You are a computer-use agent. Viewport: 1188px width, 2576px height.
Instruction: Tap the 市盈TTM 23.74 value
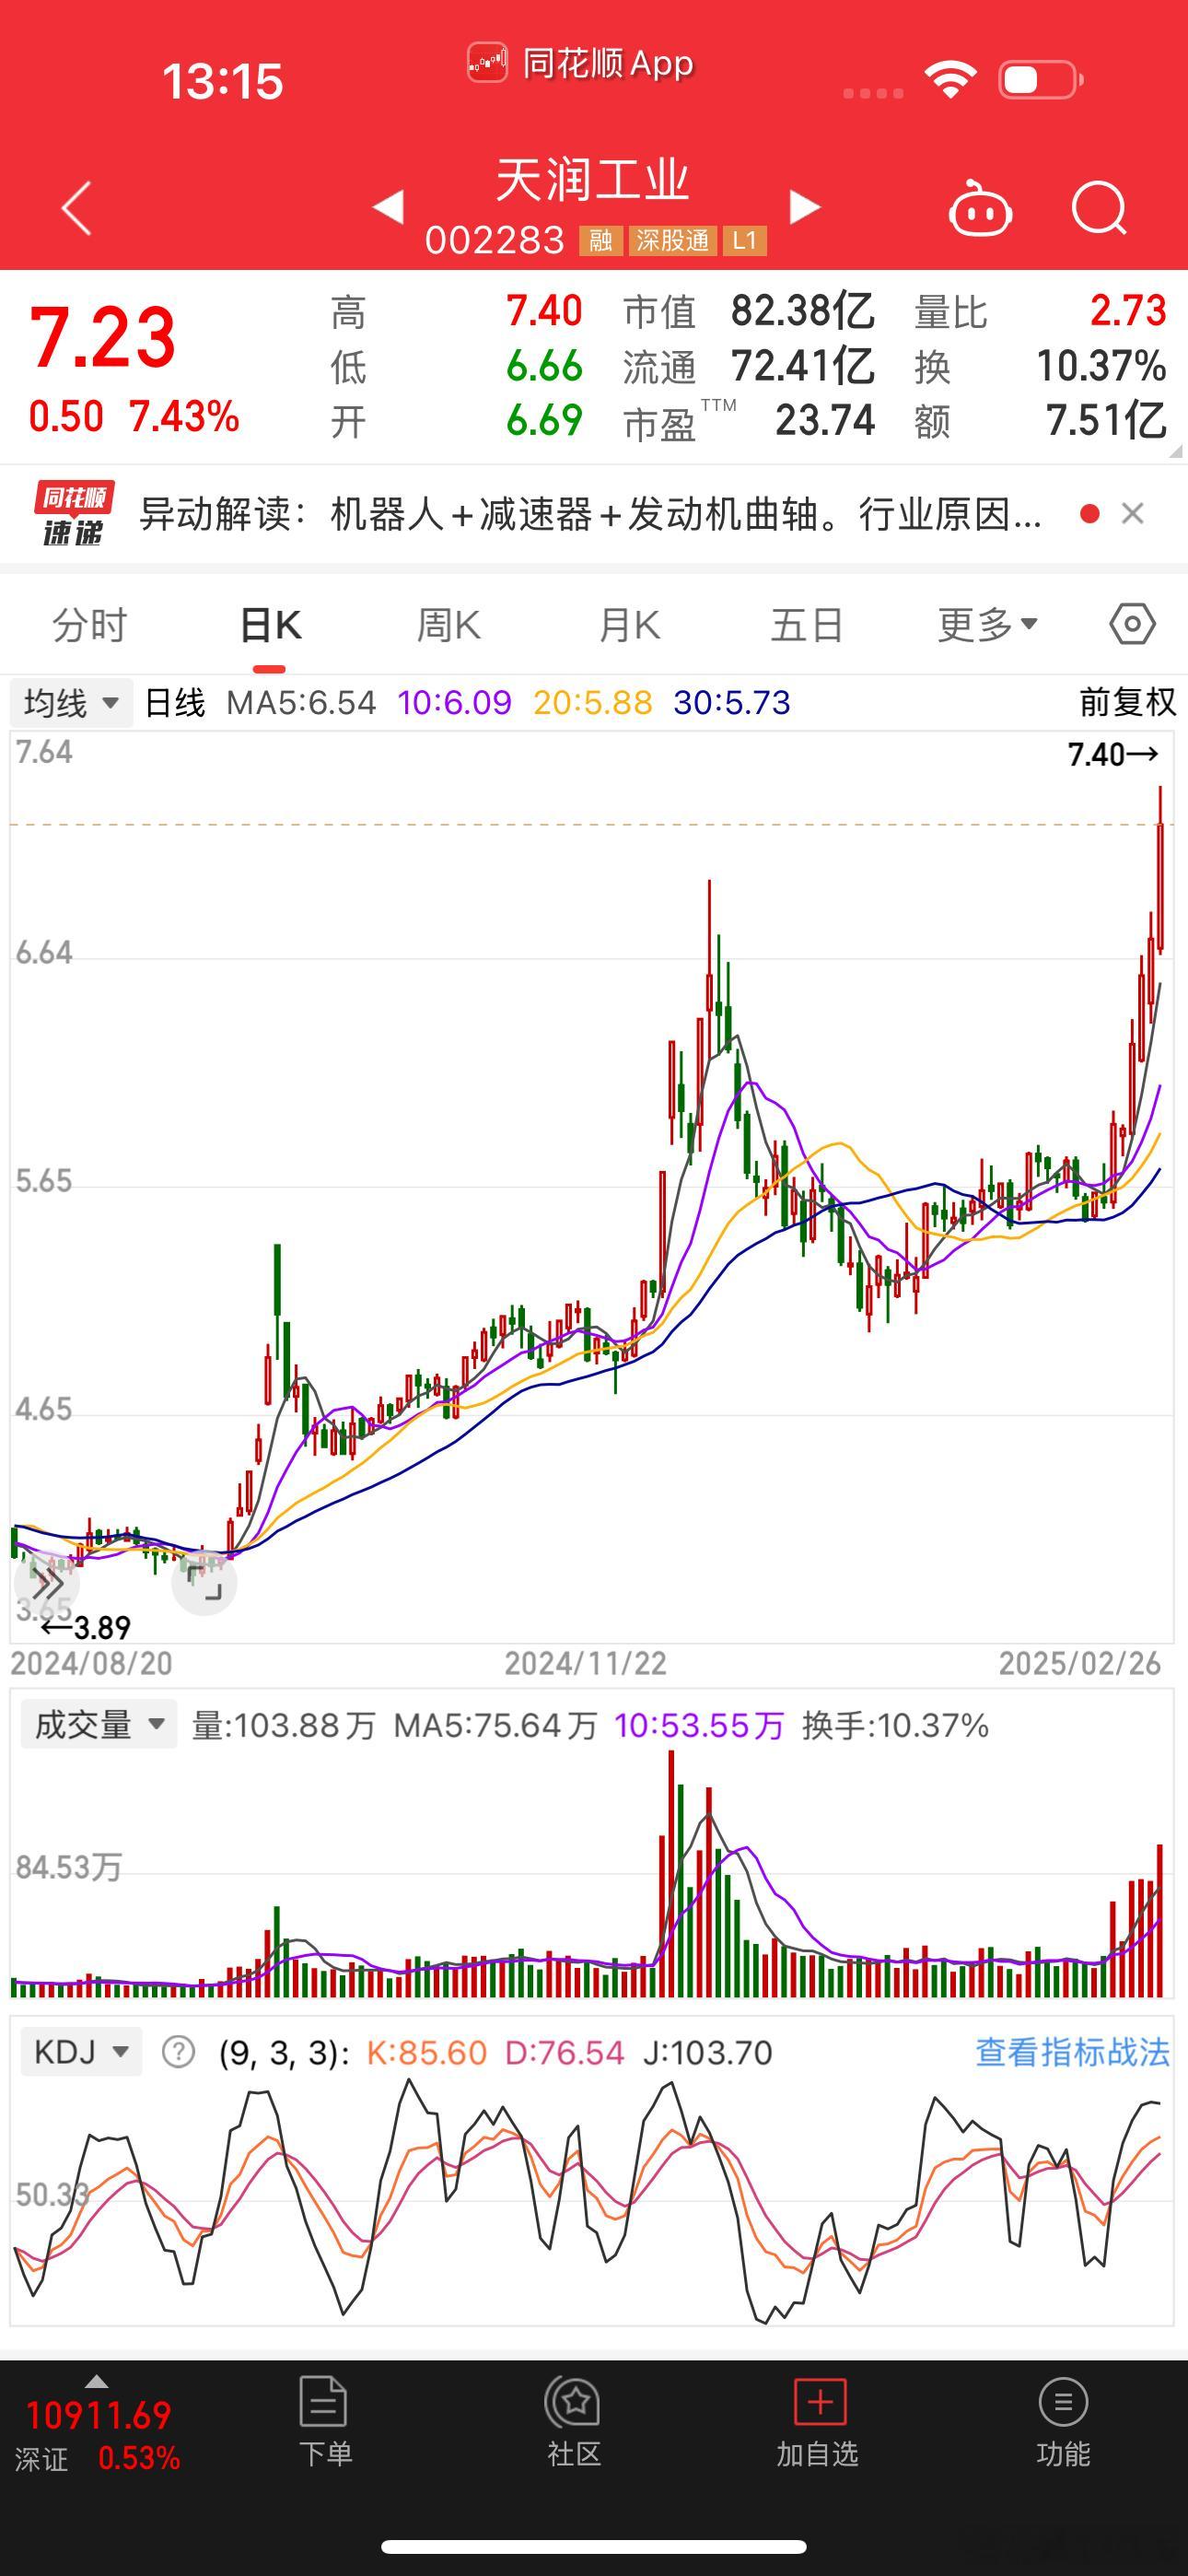pos(825,421)
